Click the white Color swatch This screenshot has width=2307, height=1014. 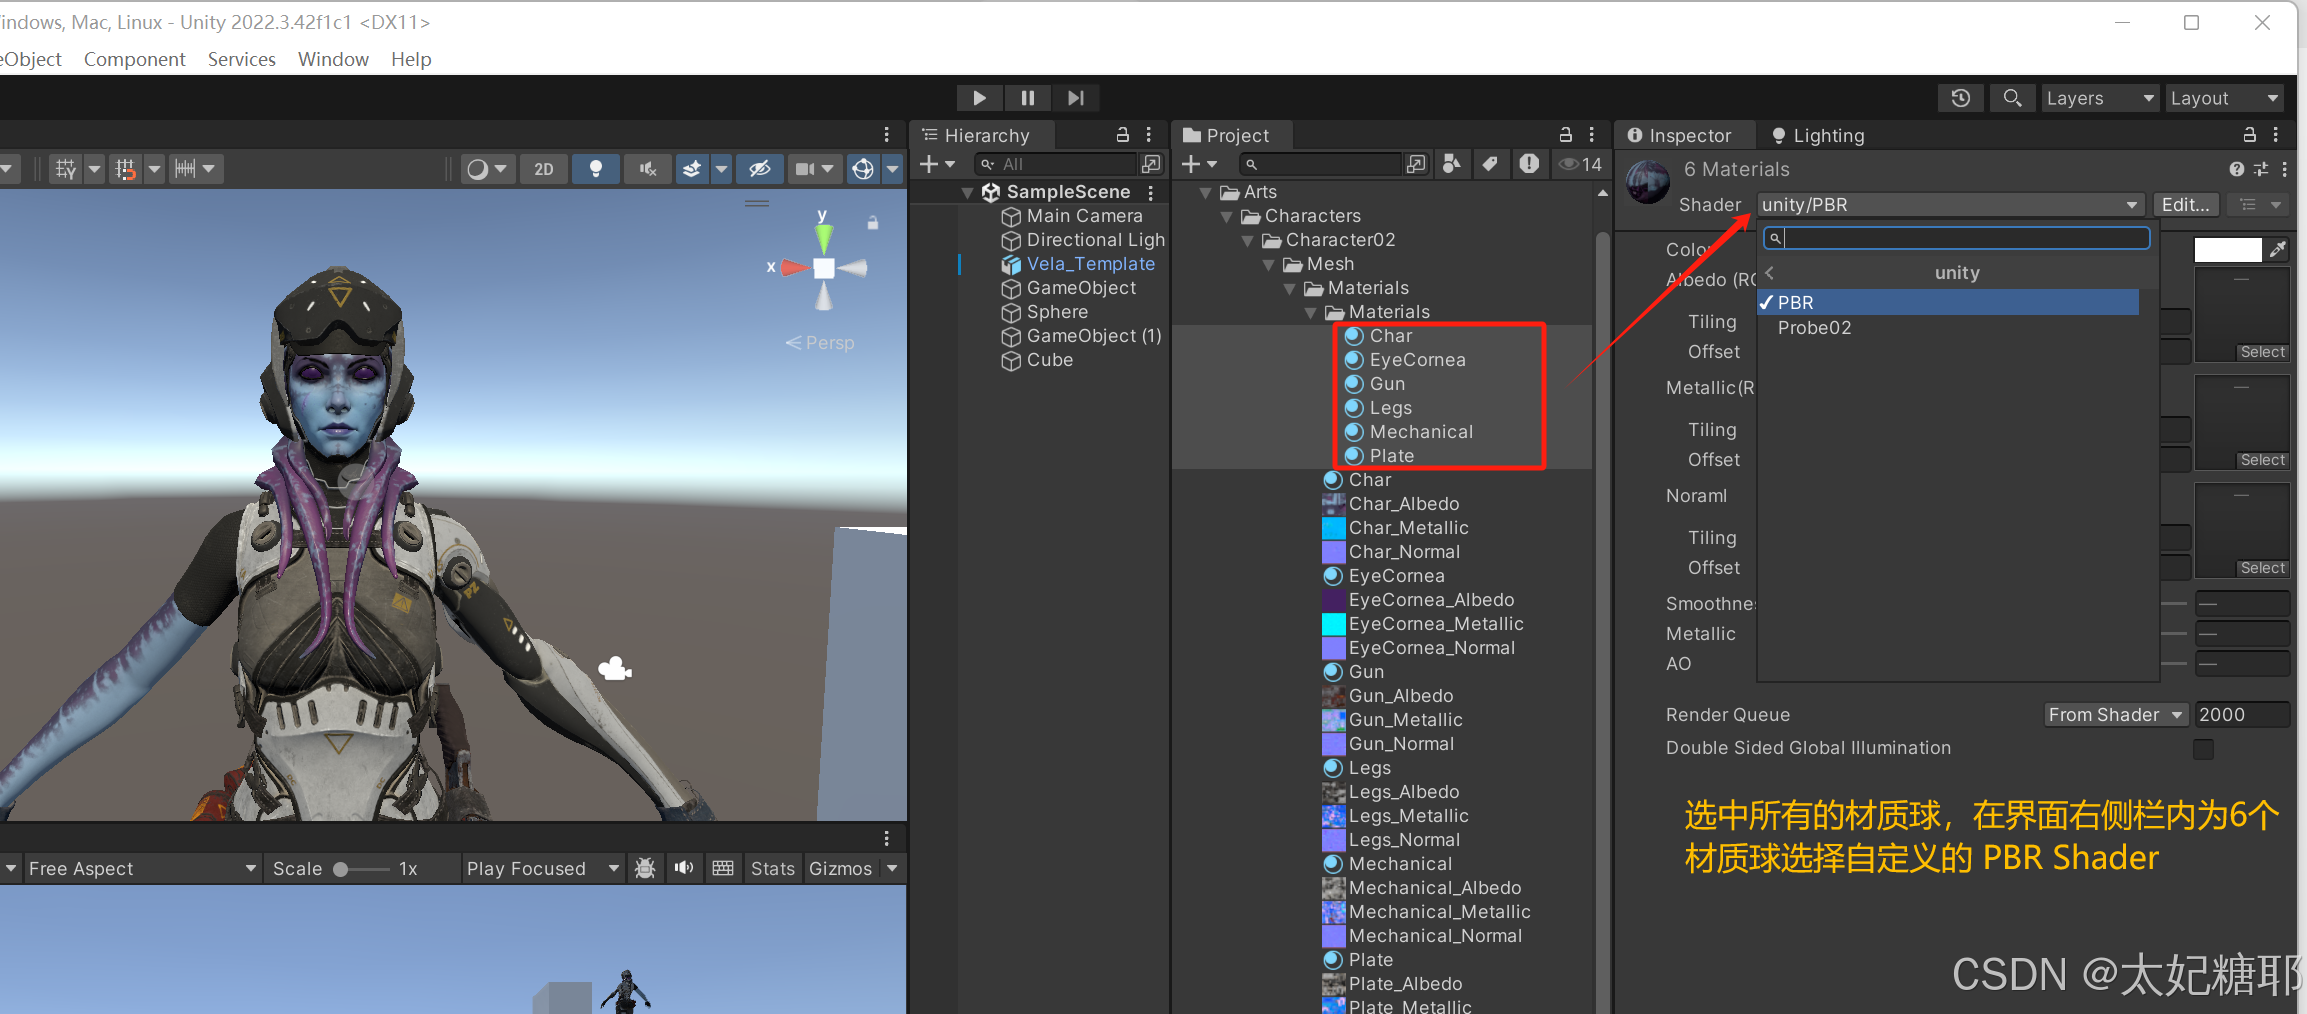2227,250
